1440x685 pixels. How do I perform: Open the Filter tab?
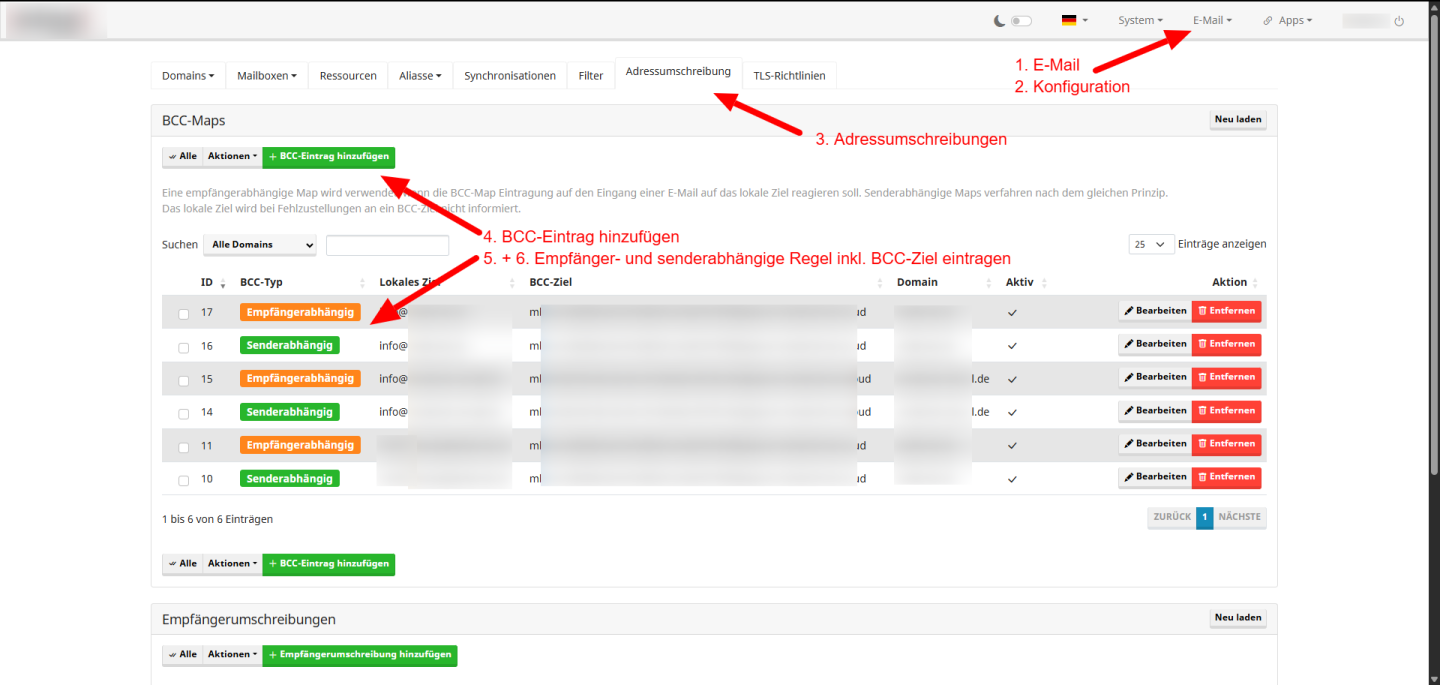click(x=590, y=75)
